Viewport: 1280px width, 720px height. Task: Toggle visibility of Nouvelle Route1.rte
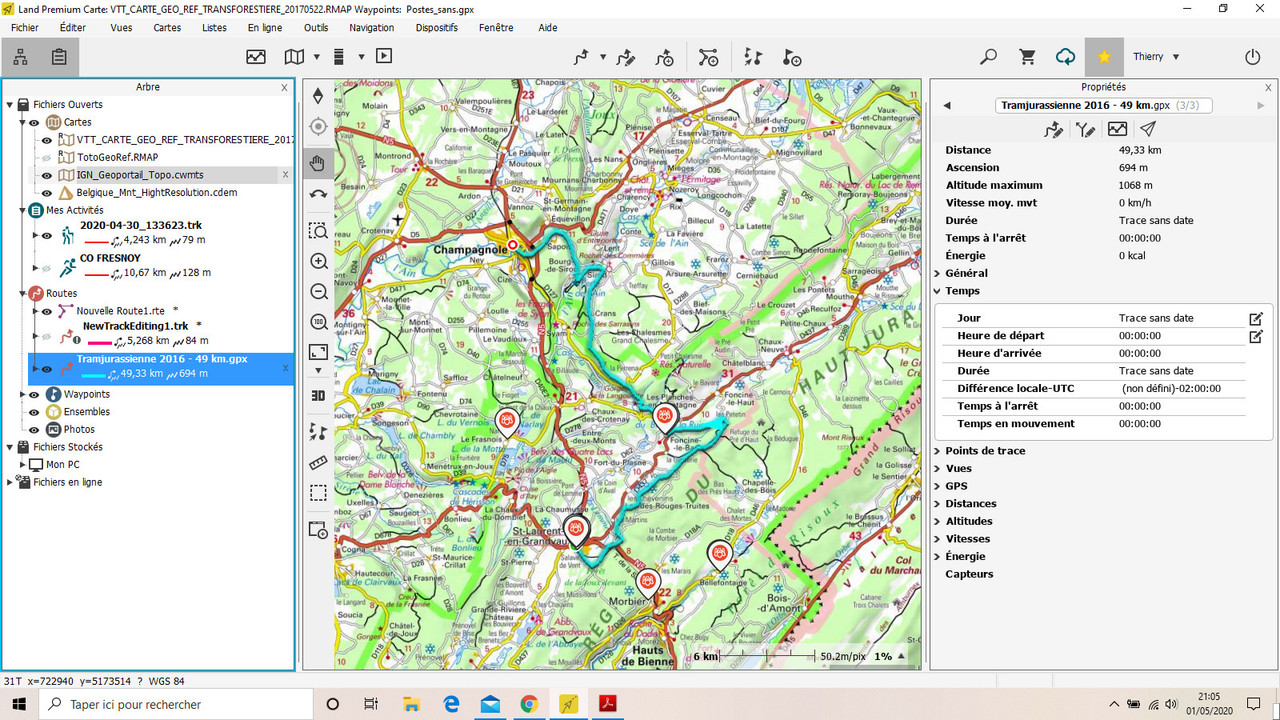click(46, 311)
